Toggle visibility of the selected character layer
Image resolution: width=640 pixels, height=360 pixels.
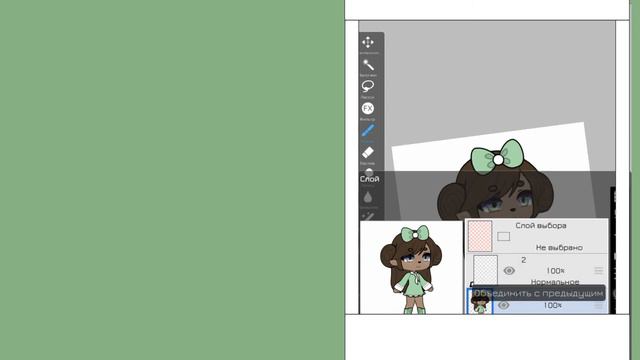[503, 305]
